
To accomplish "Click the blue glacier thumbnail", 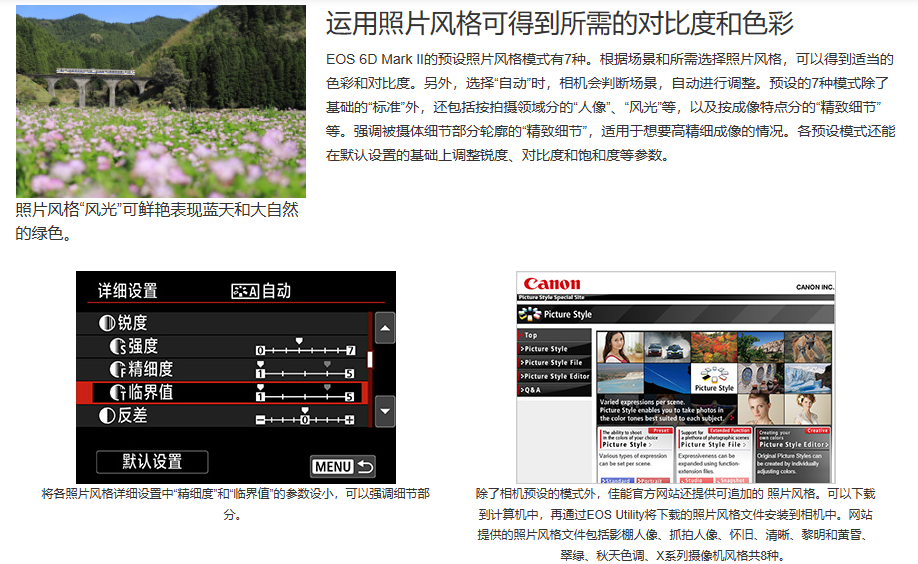I will [x=808, y=378].
